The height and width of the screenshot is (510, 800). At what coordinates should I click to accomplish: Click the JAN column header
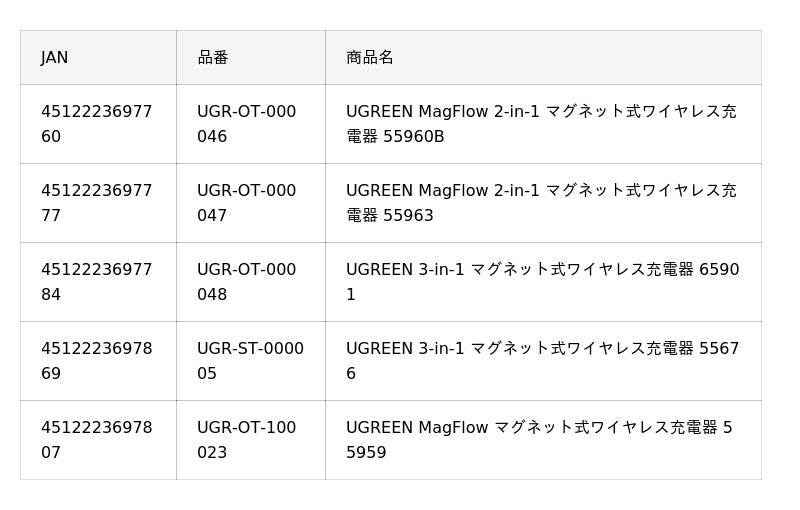[55, 58]
